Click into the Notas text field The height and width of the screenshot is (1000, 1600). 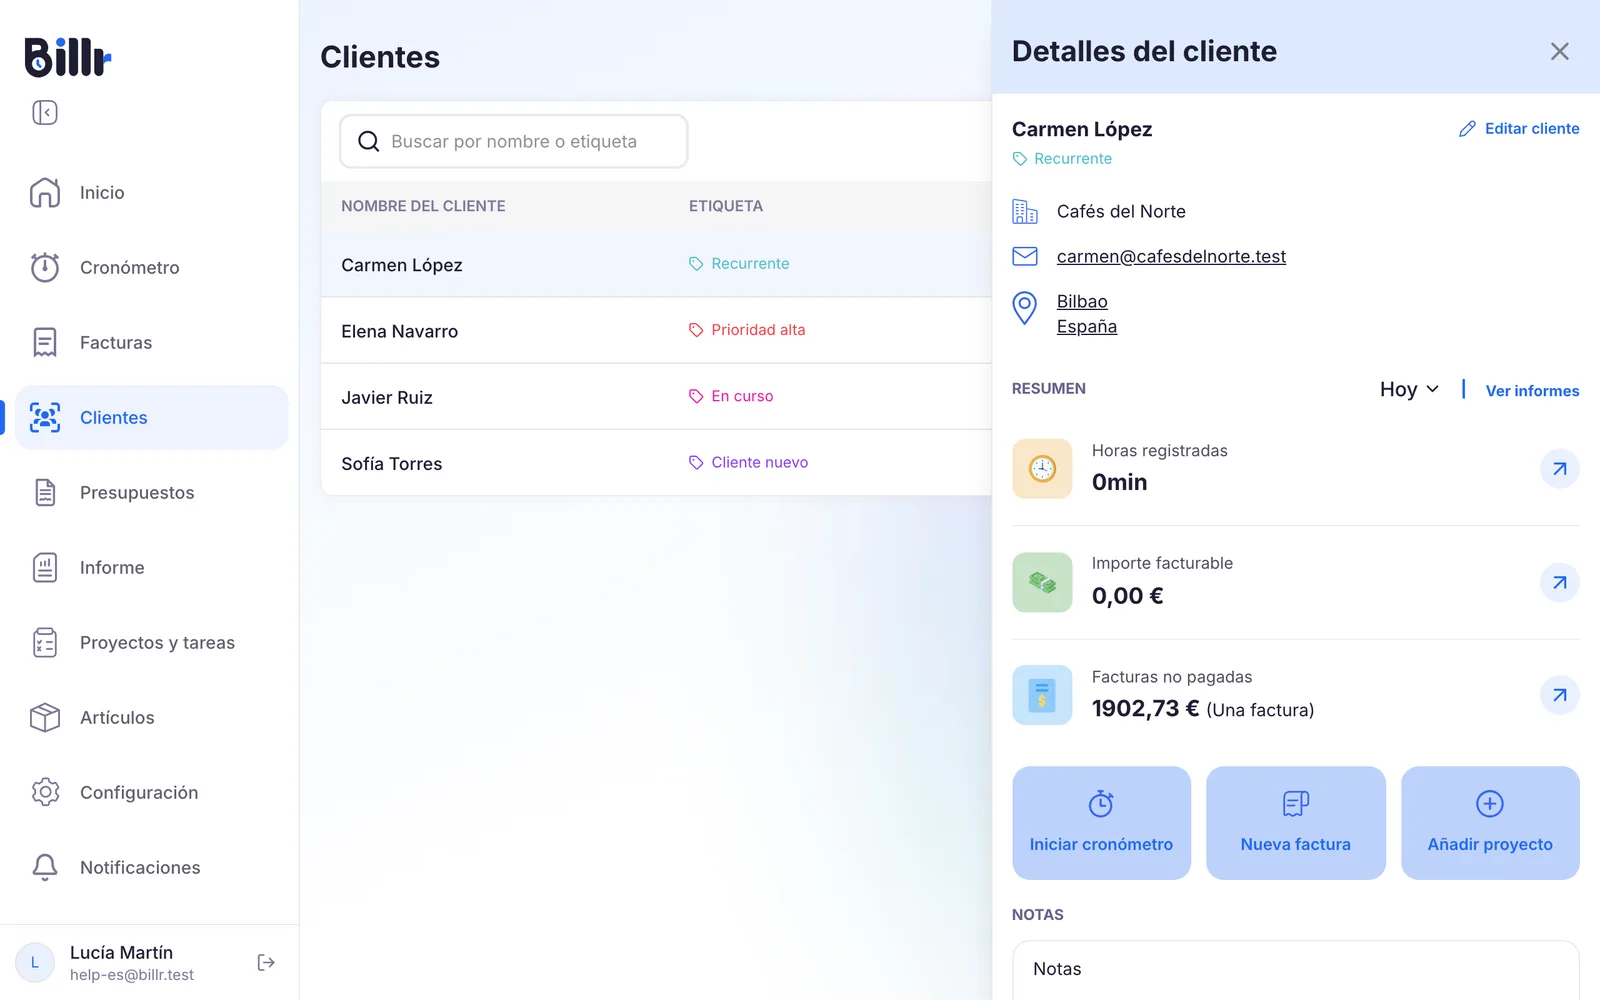[x=1296, y=970]
